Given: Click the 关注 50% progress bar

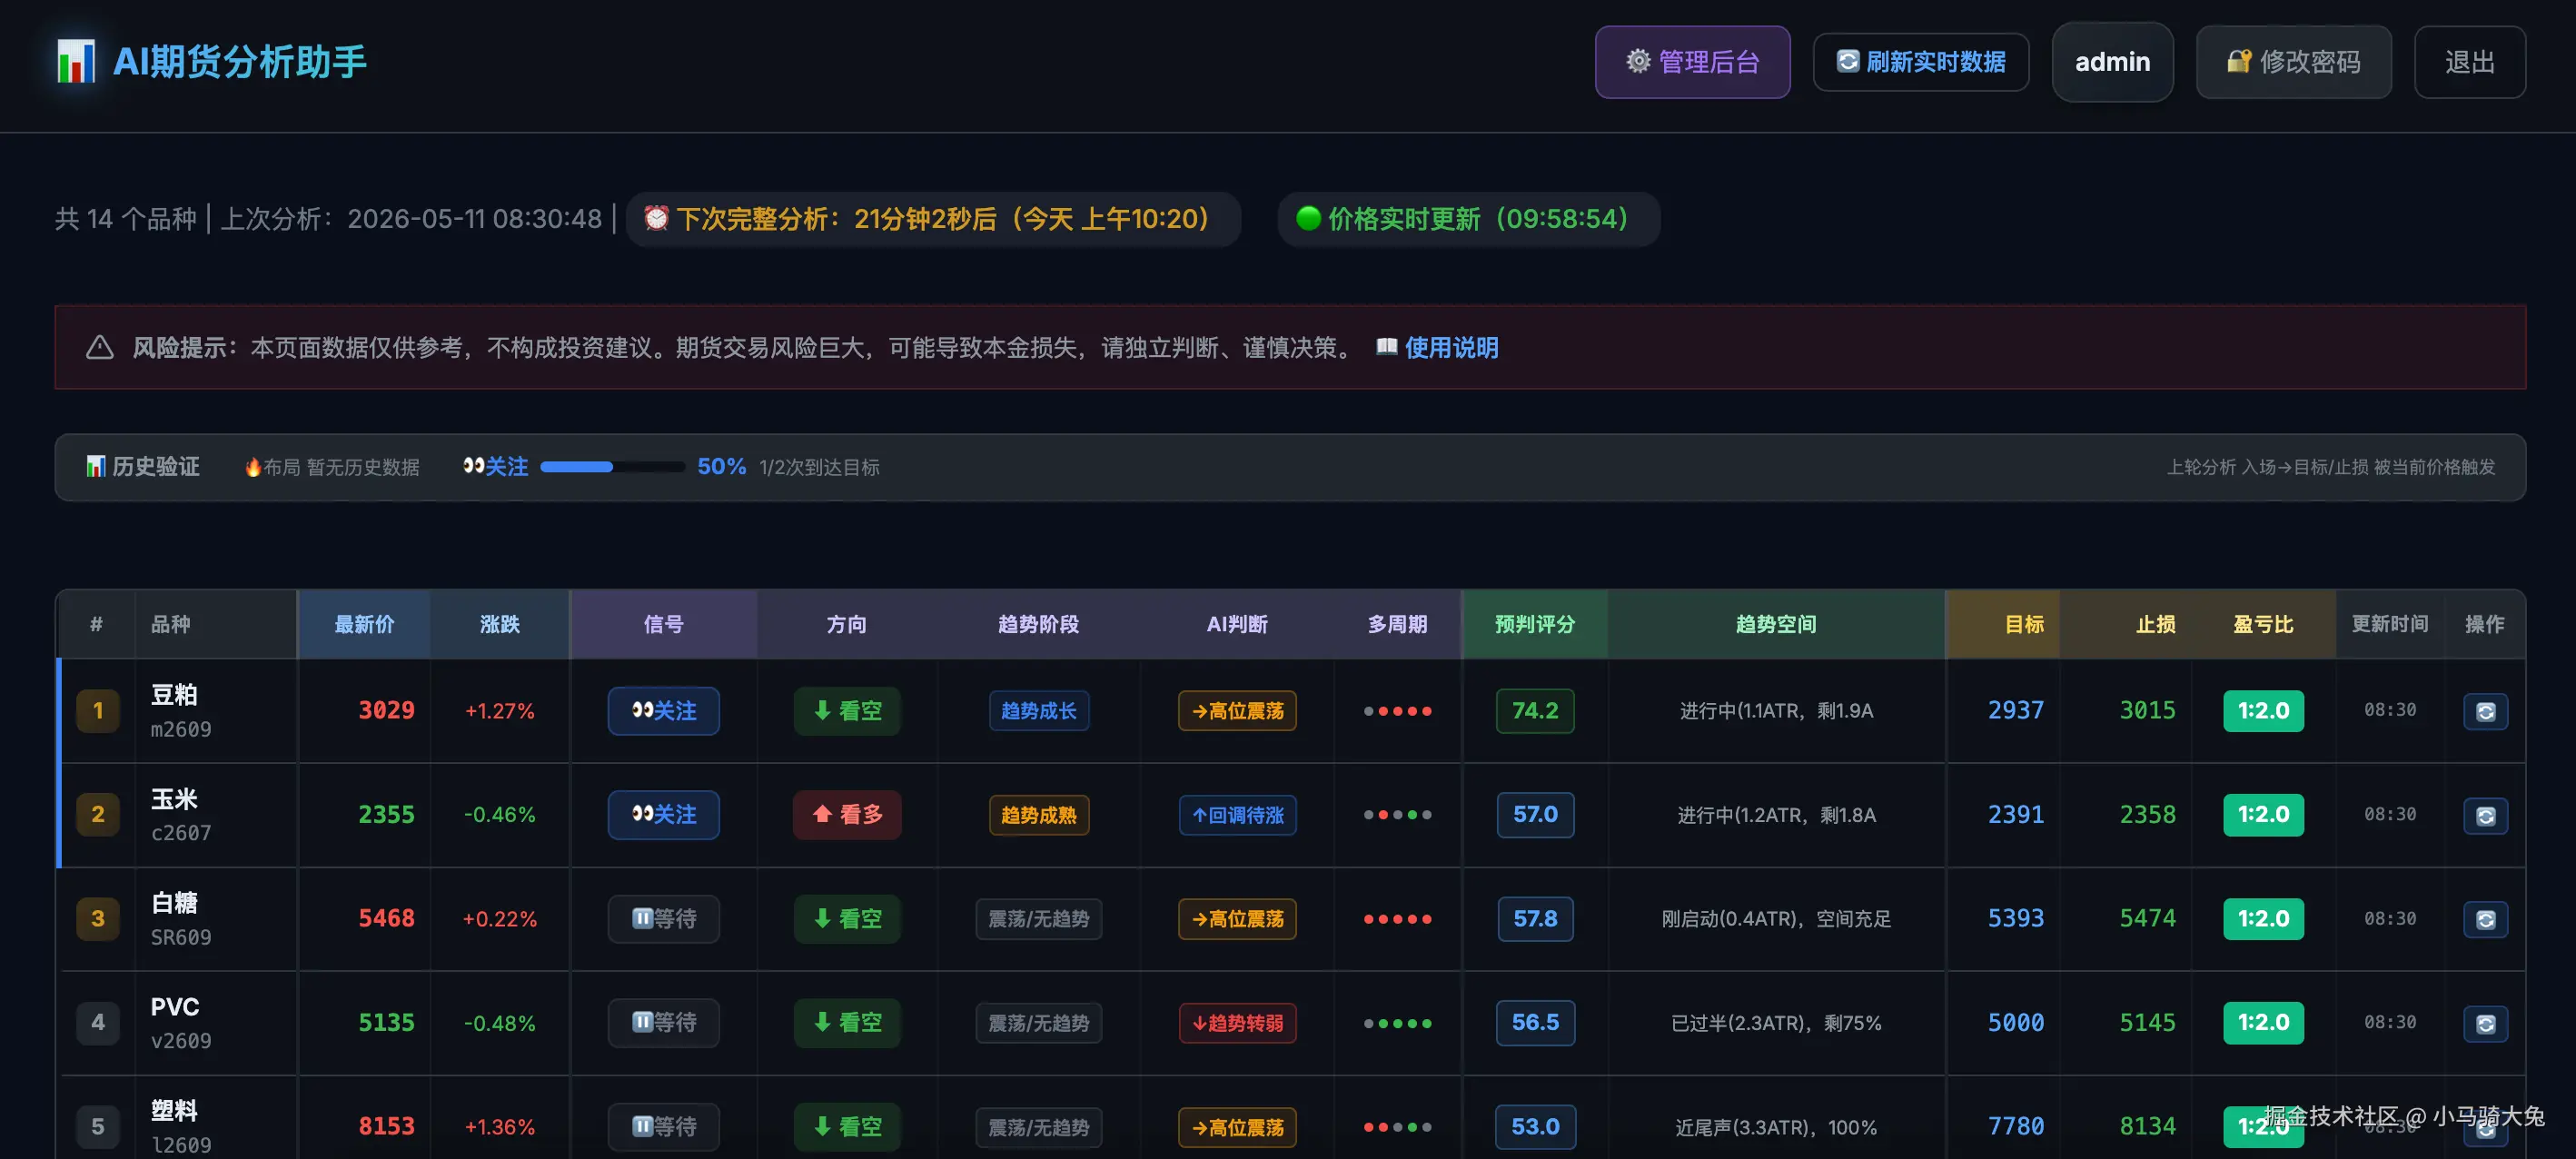Looking at the screenshot, I should pos(612,467).
